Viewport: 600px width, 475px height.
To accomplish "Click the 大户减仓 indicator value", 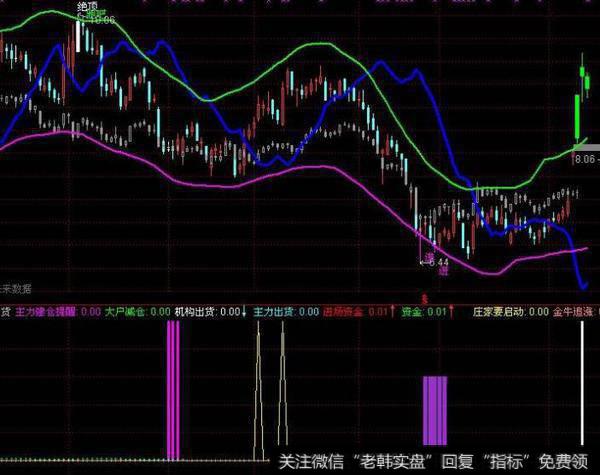I will pos(160,312).
